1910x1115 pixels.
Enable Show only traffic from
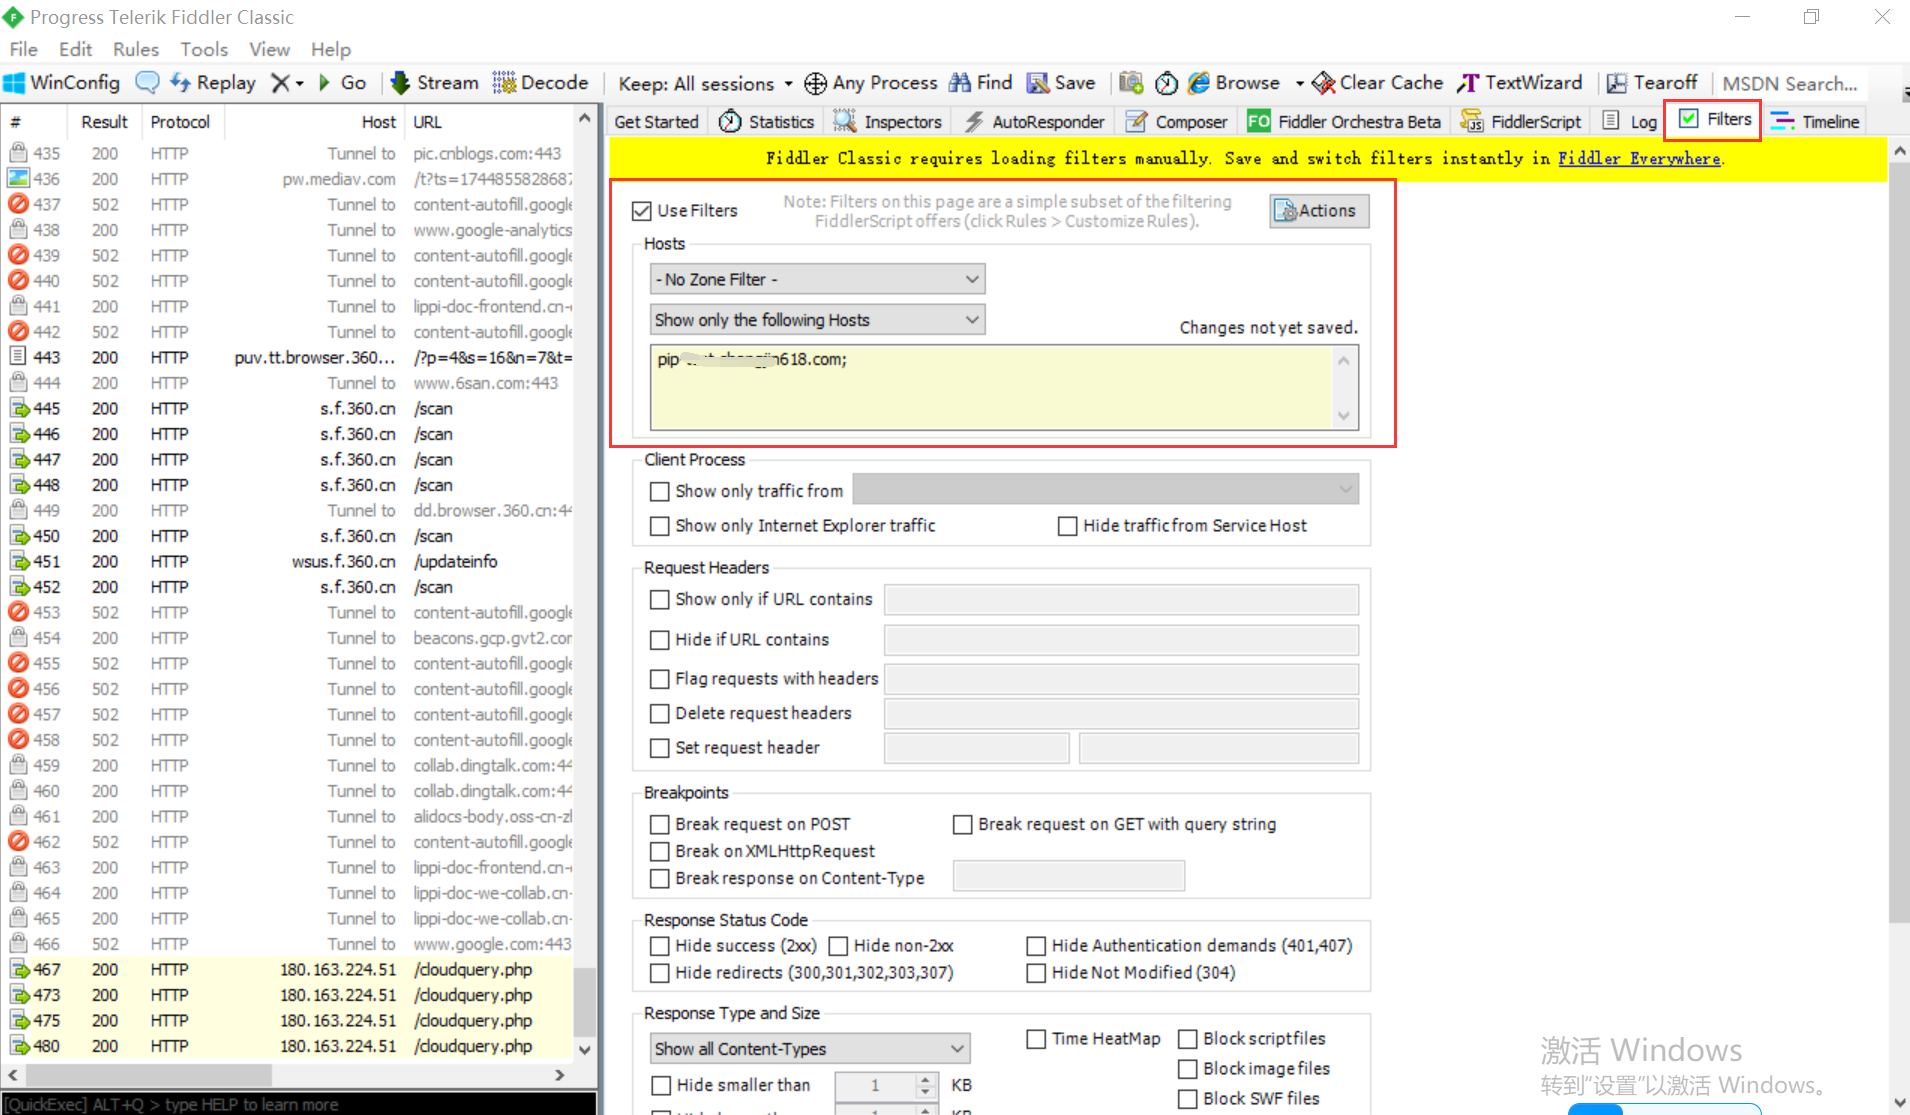[659, 491]
